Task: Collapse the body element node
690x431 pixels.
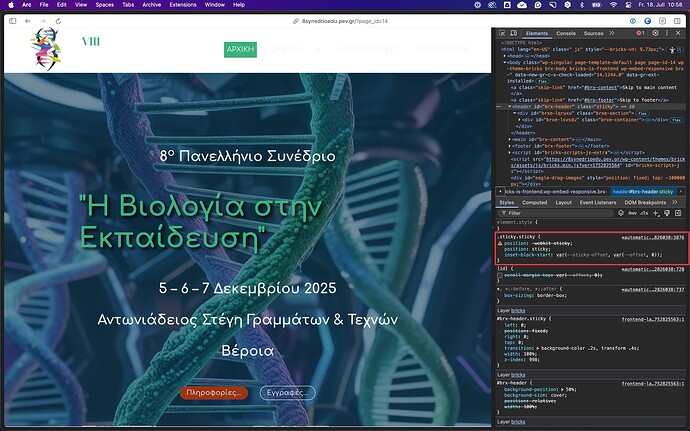Action: click(x=505, y=63)
